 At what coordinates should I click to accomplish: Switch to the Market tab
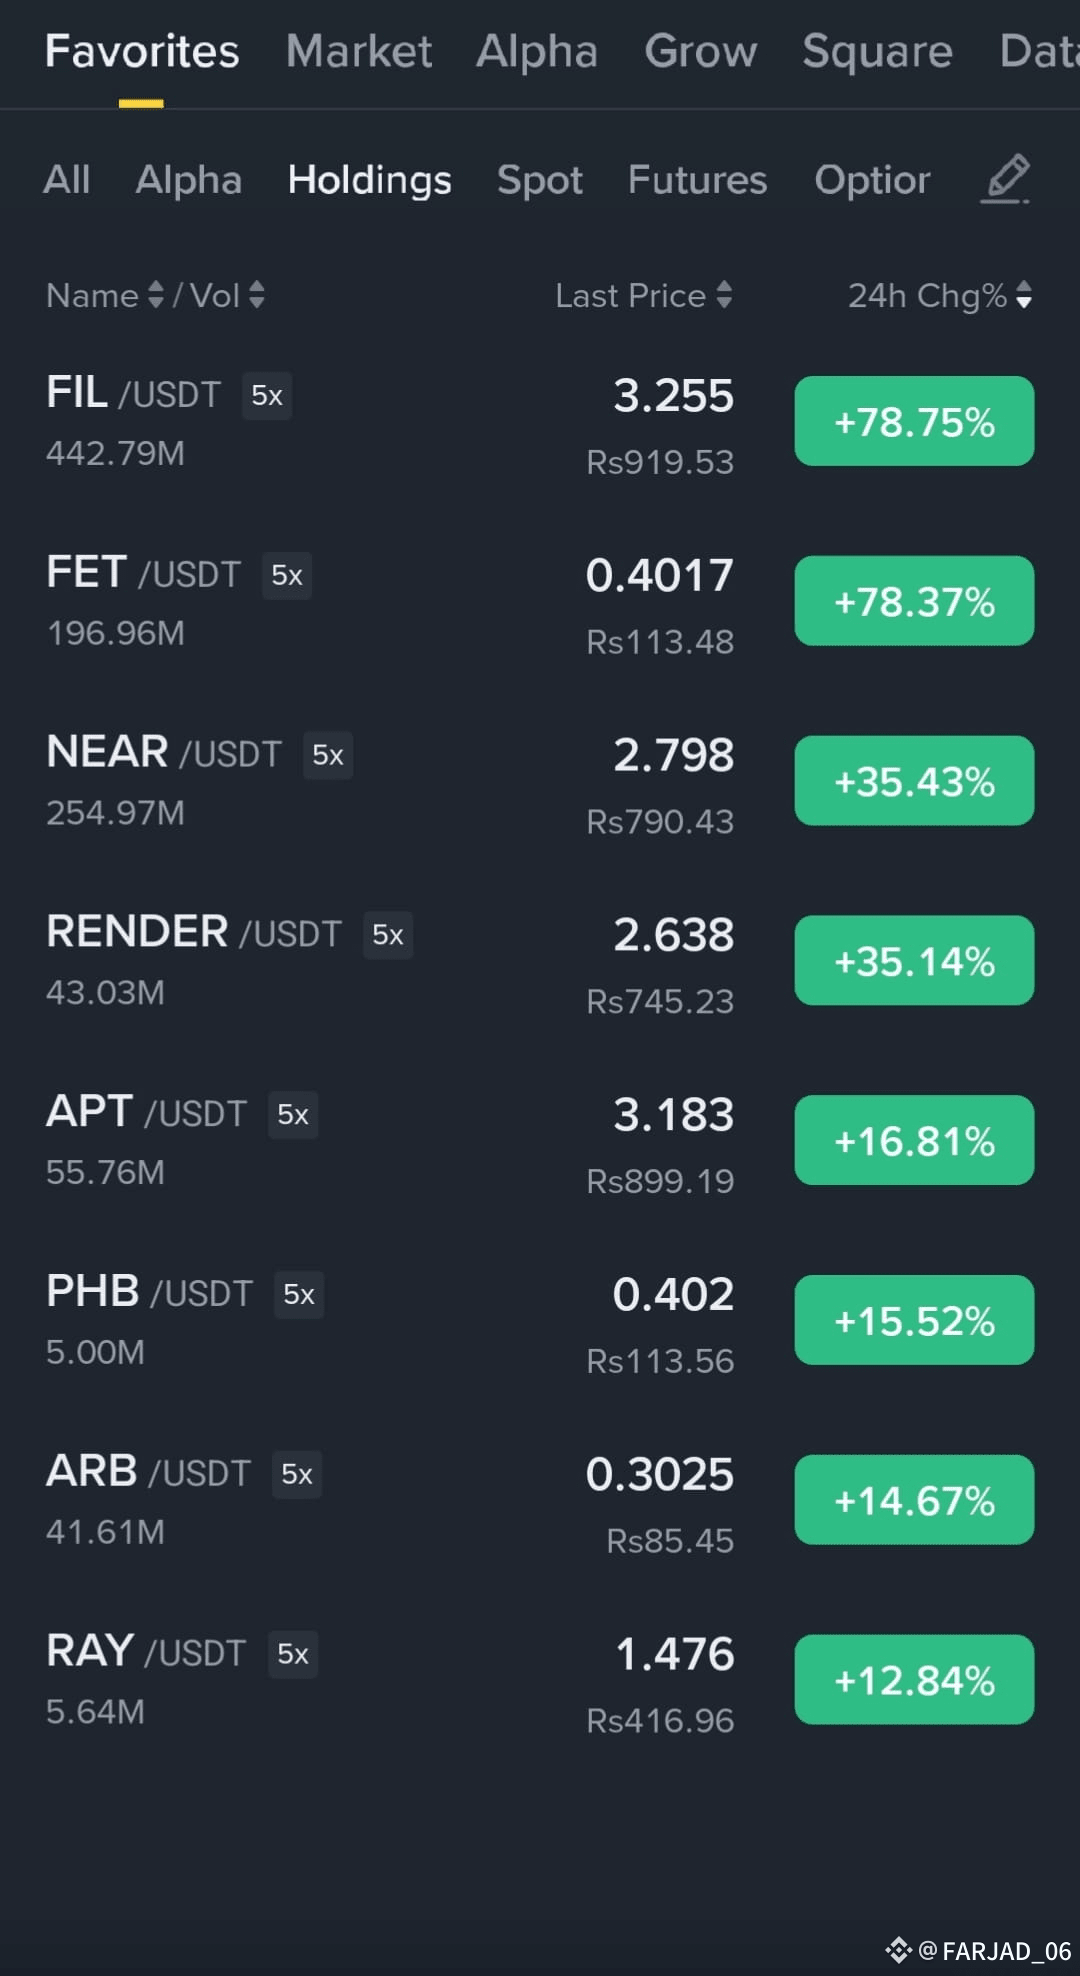coord(359,51)
